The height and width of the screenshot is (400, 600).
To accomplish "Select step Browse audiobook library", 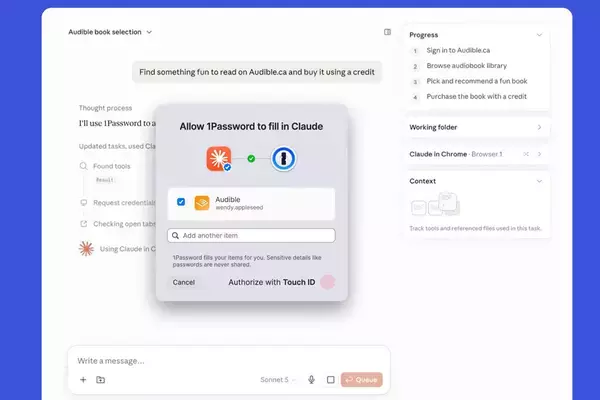I will pos(466,66).
